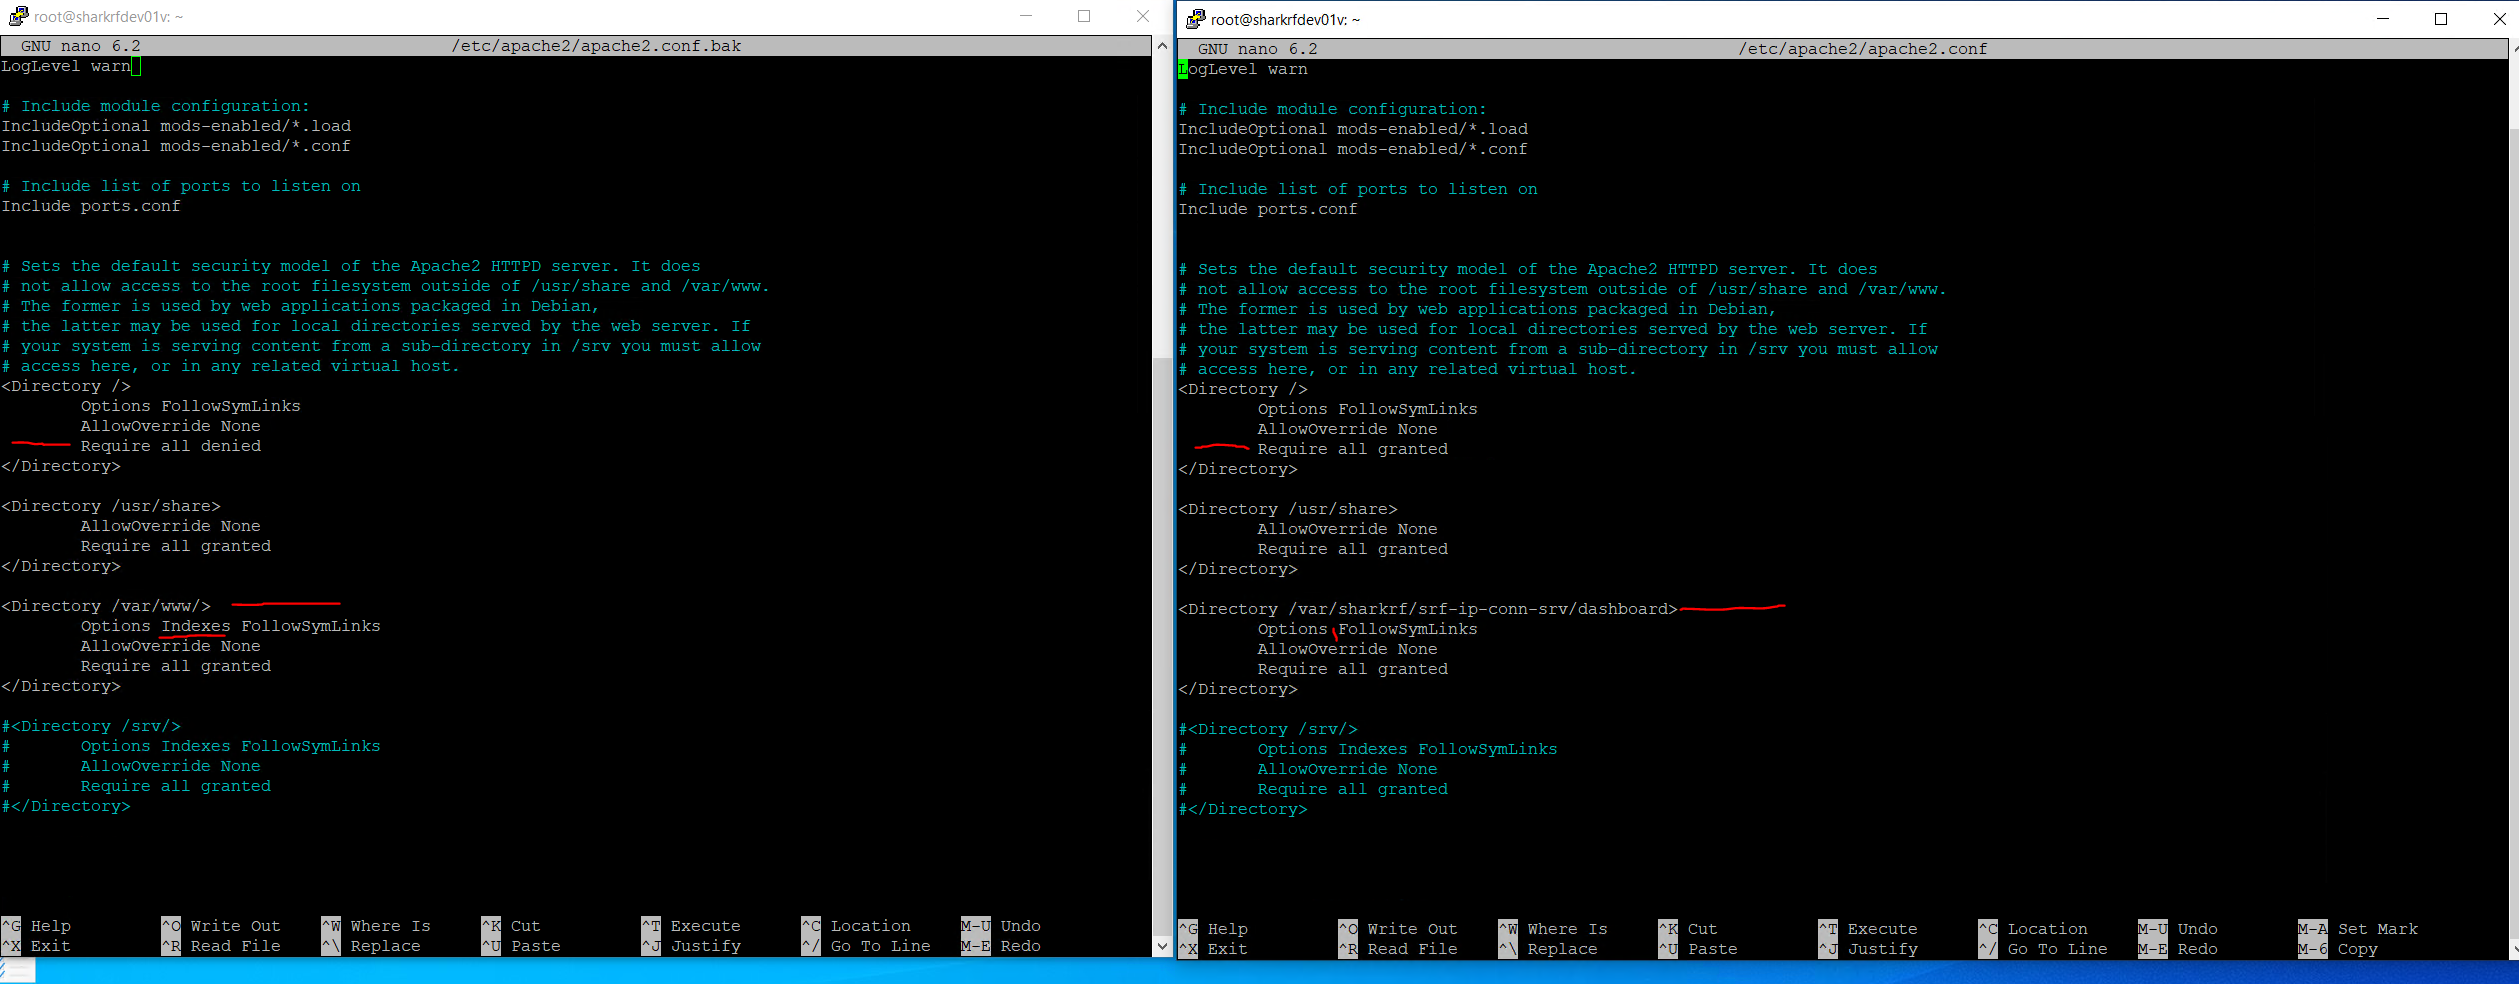Click ^X Exit in right nano window
This screenshot has height=984, width=2519.
pyautogui.click(x=1213, y=949)
